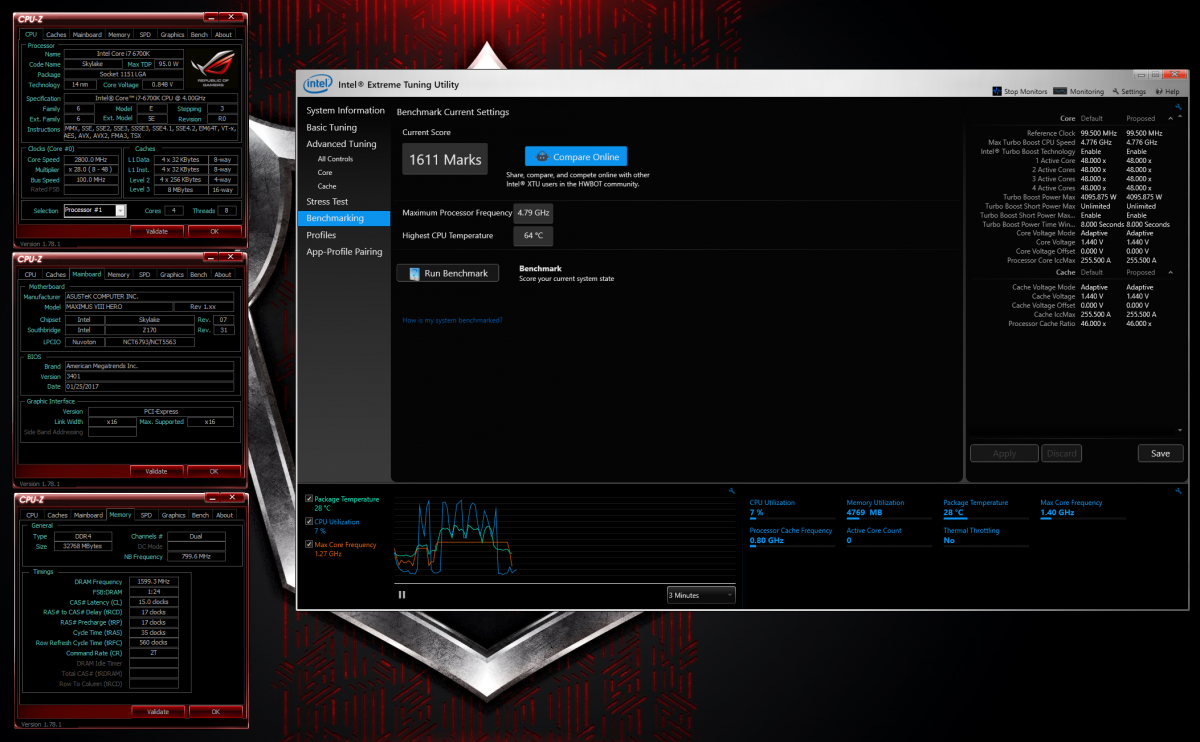Click the '1611 Marks' current score box
The width and height of the screenshot is (1200, 742).
pos(445,159)
